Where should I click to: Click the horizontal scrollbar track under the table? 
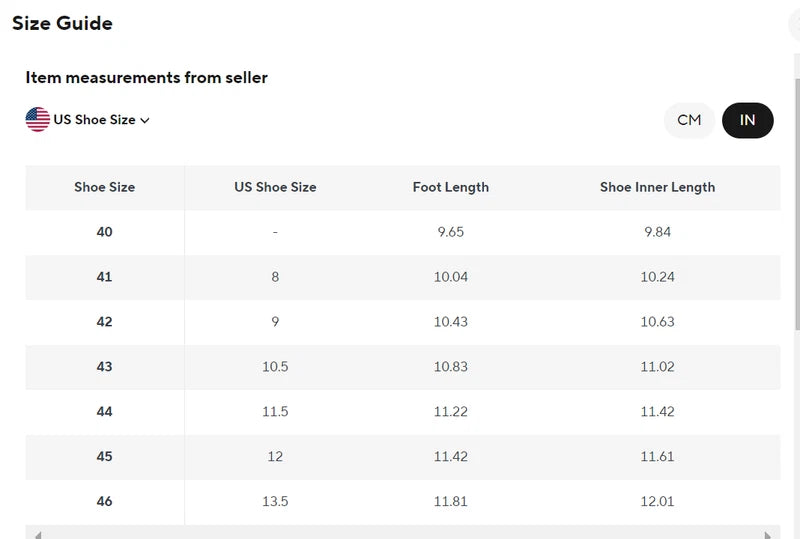tap(400, 534)
